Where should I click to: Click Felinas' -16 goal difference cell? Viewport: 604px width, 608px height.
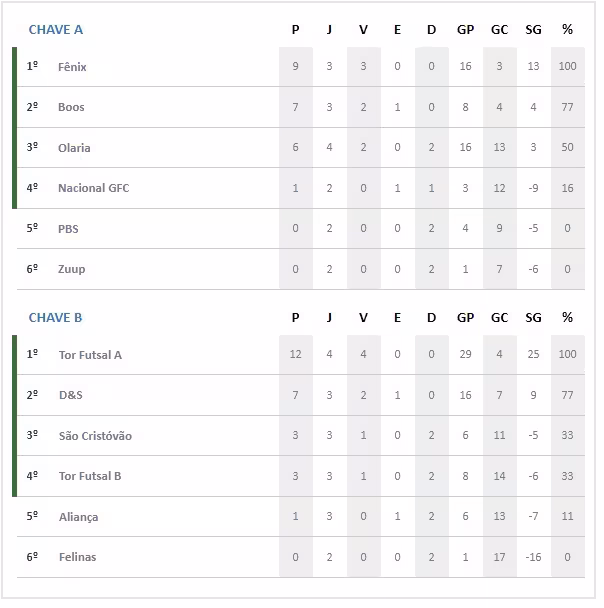pyautogui.click(x=533, y=557)
